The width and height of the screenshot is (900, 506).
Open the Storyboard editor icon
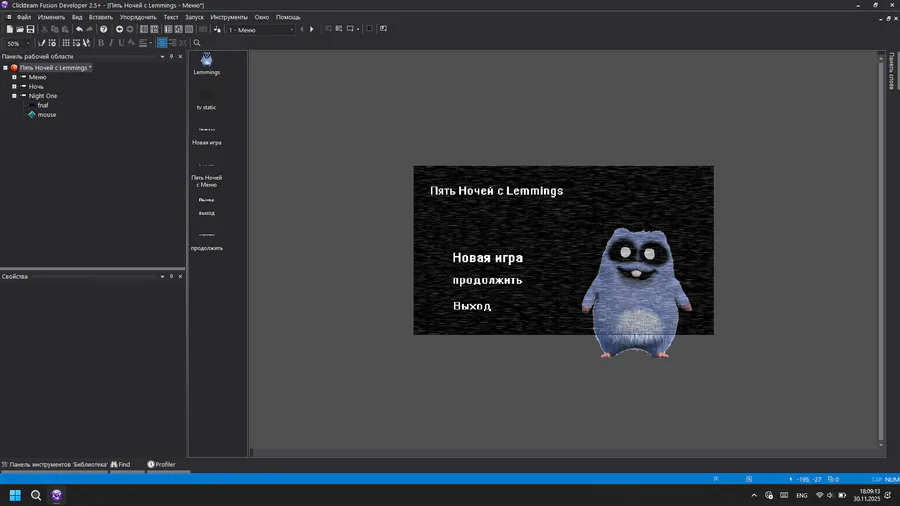point(144,29)
